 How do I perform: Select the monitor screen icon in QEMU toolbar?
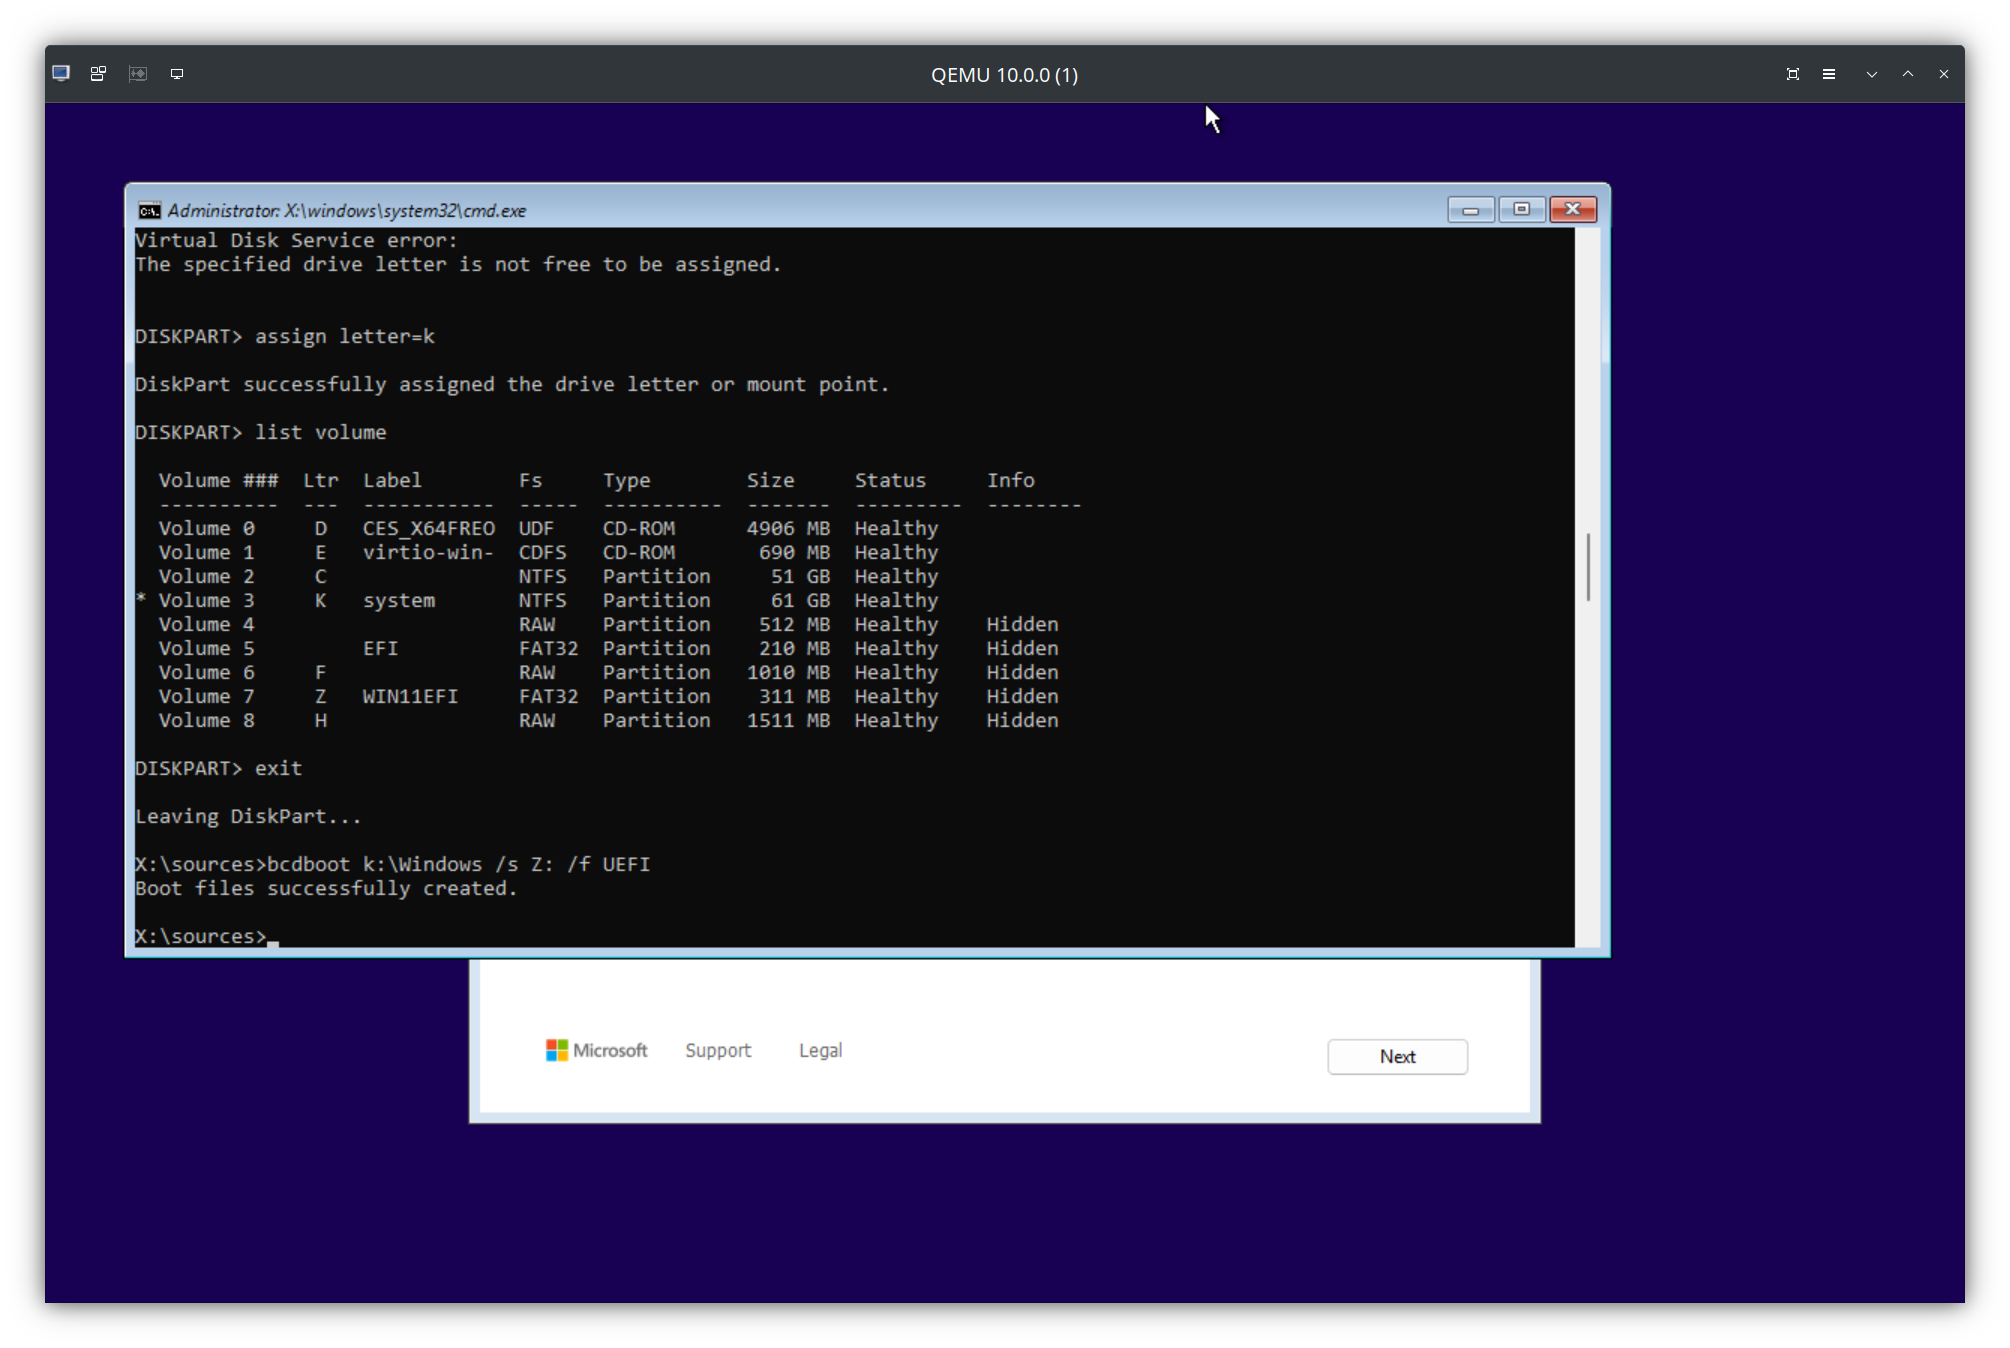pos(177,73)
